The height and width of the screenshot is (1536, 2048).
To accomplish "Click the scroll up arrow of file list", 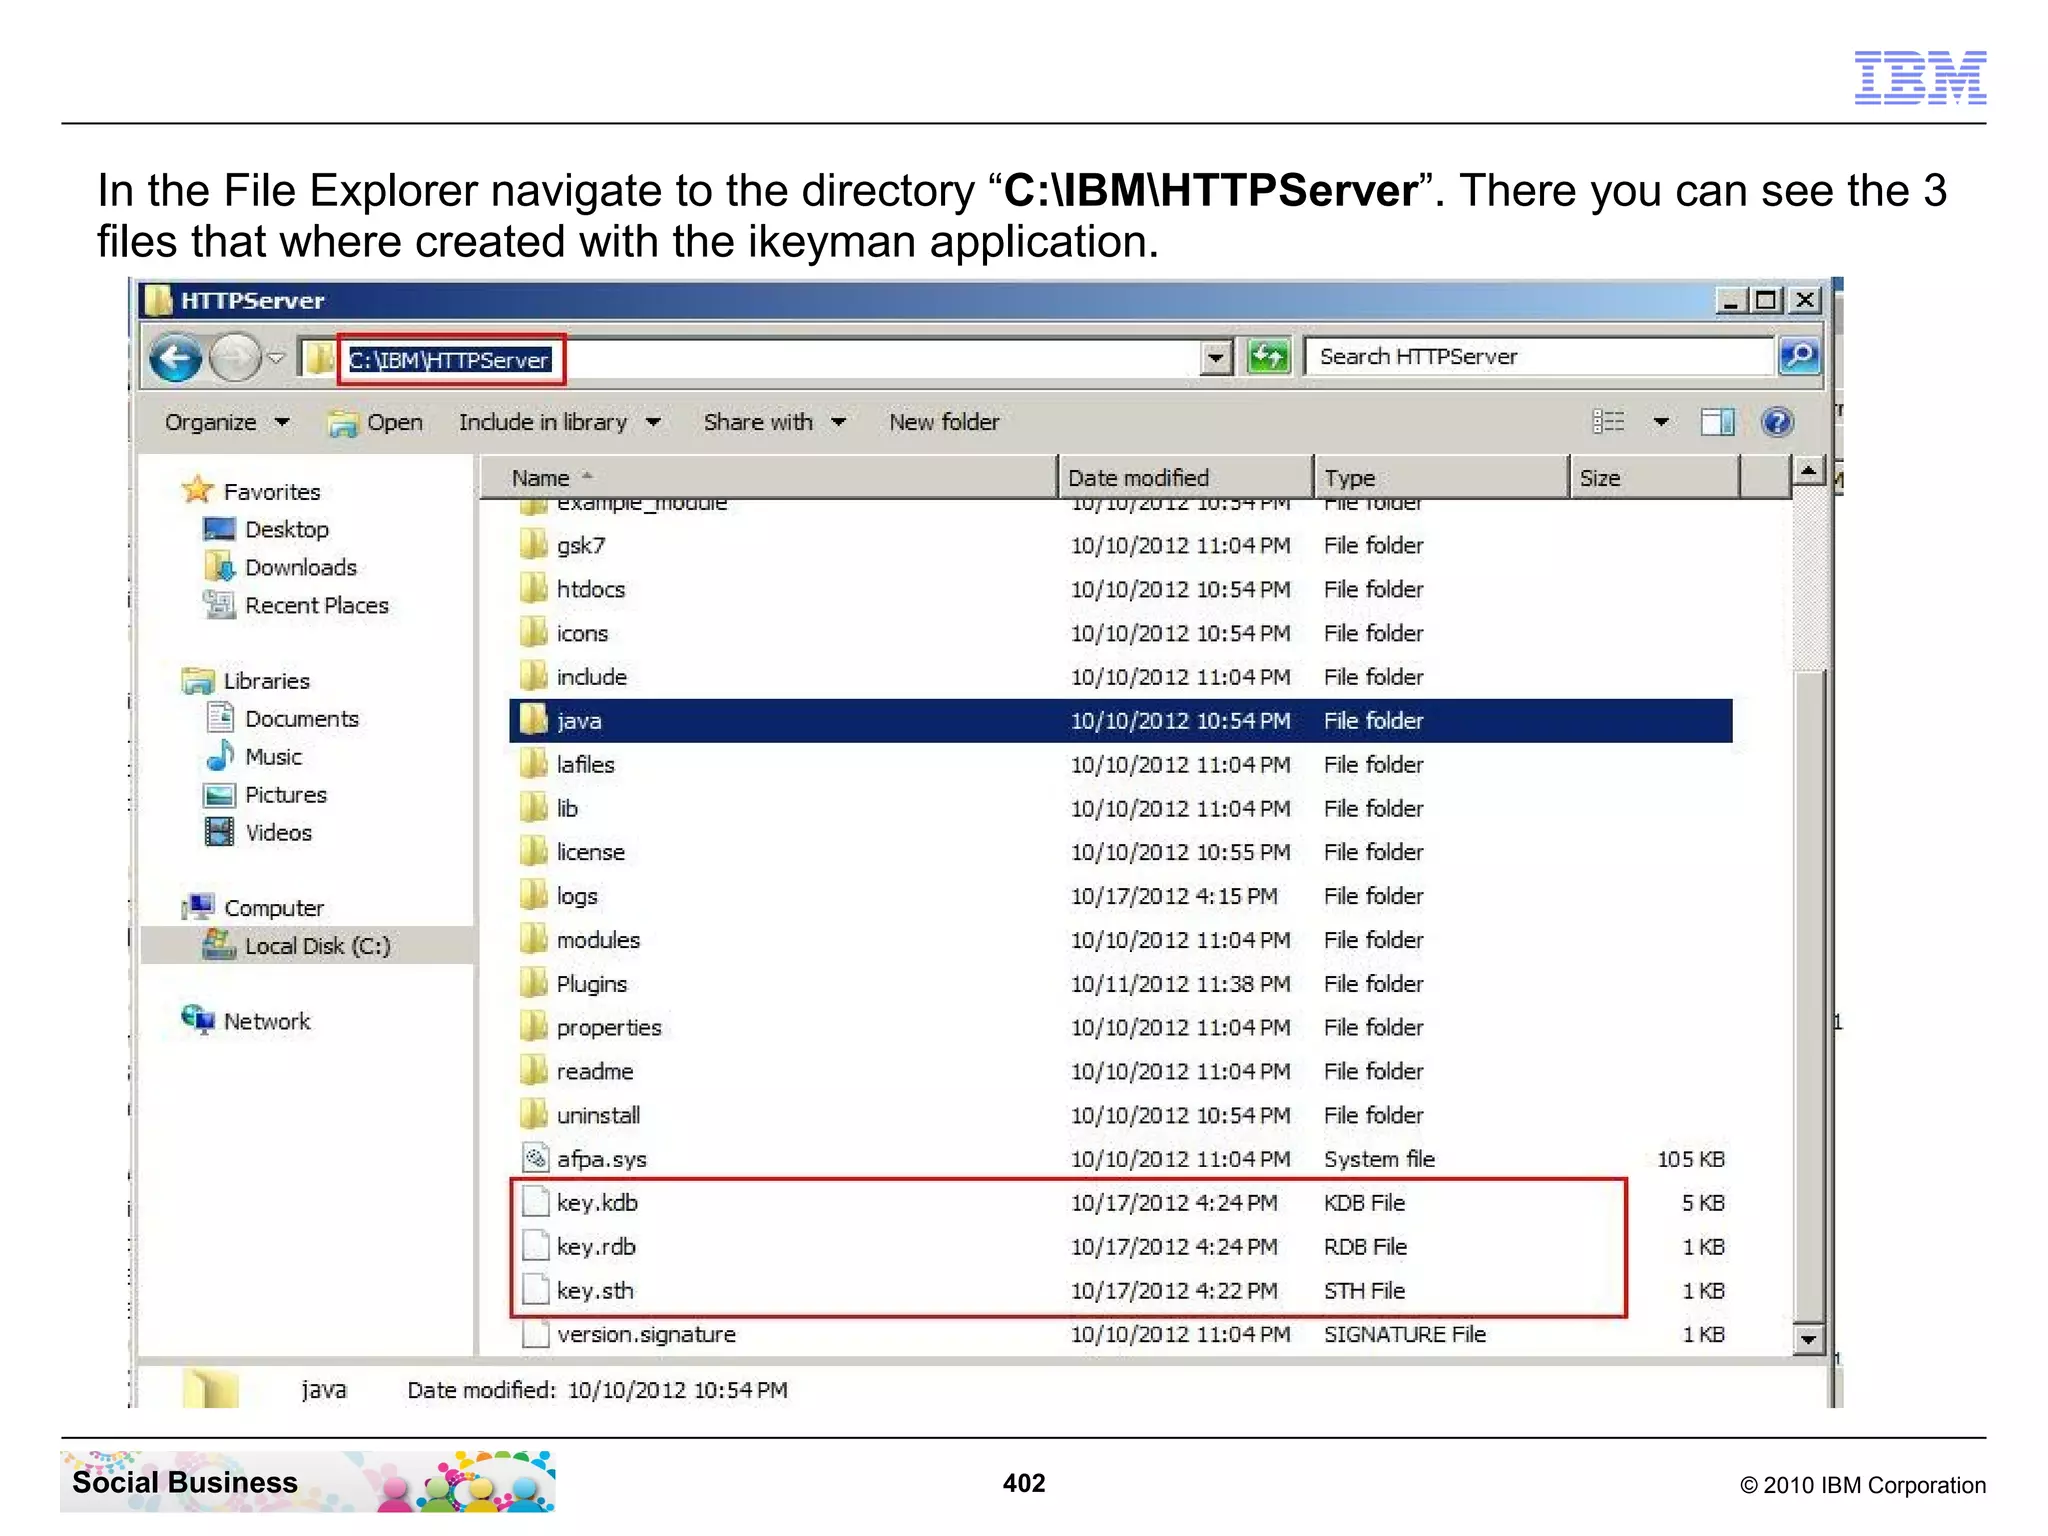I will 1808,470.
